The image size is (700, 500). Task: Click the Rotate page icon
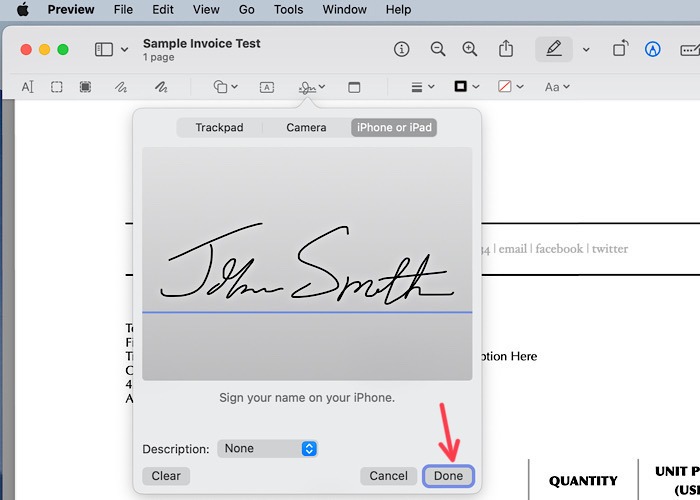[x=621, y=49]
